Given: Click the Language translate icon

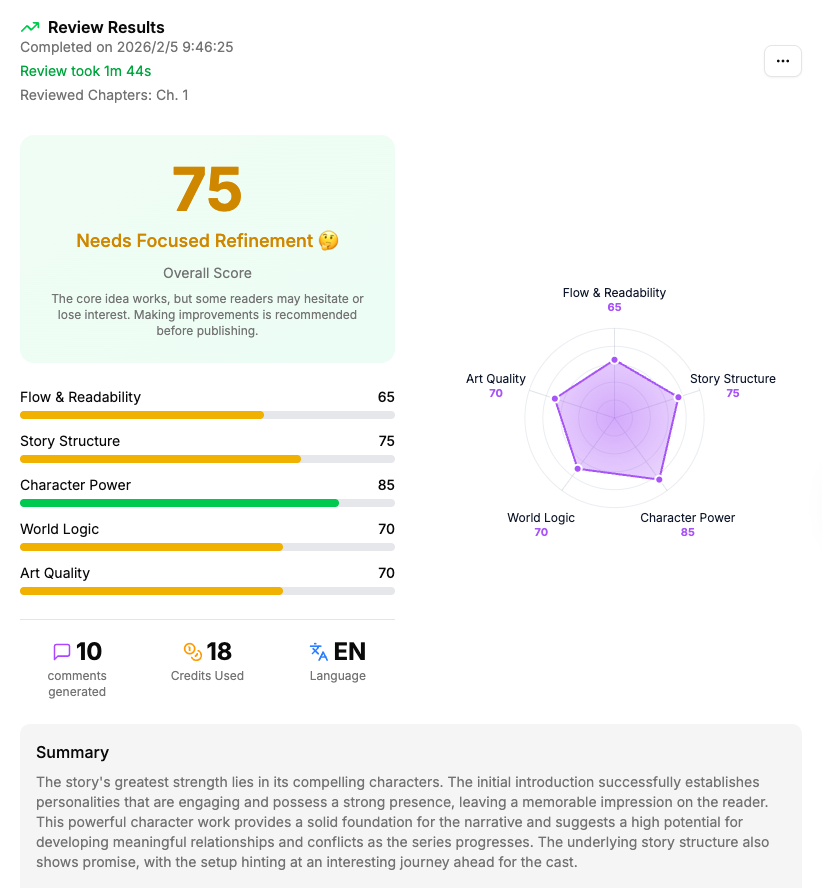Looking at the screenshot, I should (319, 652).
